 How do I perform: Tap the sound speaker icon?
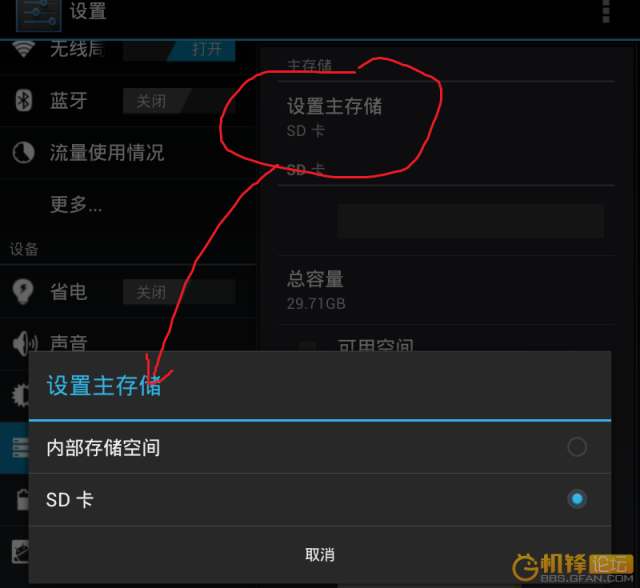point(24,344)
